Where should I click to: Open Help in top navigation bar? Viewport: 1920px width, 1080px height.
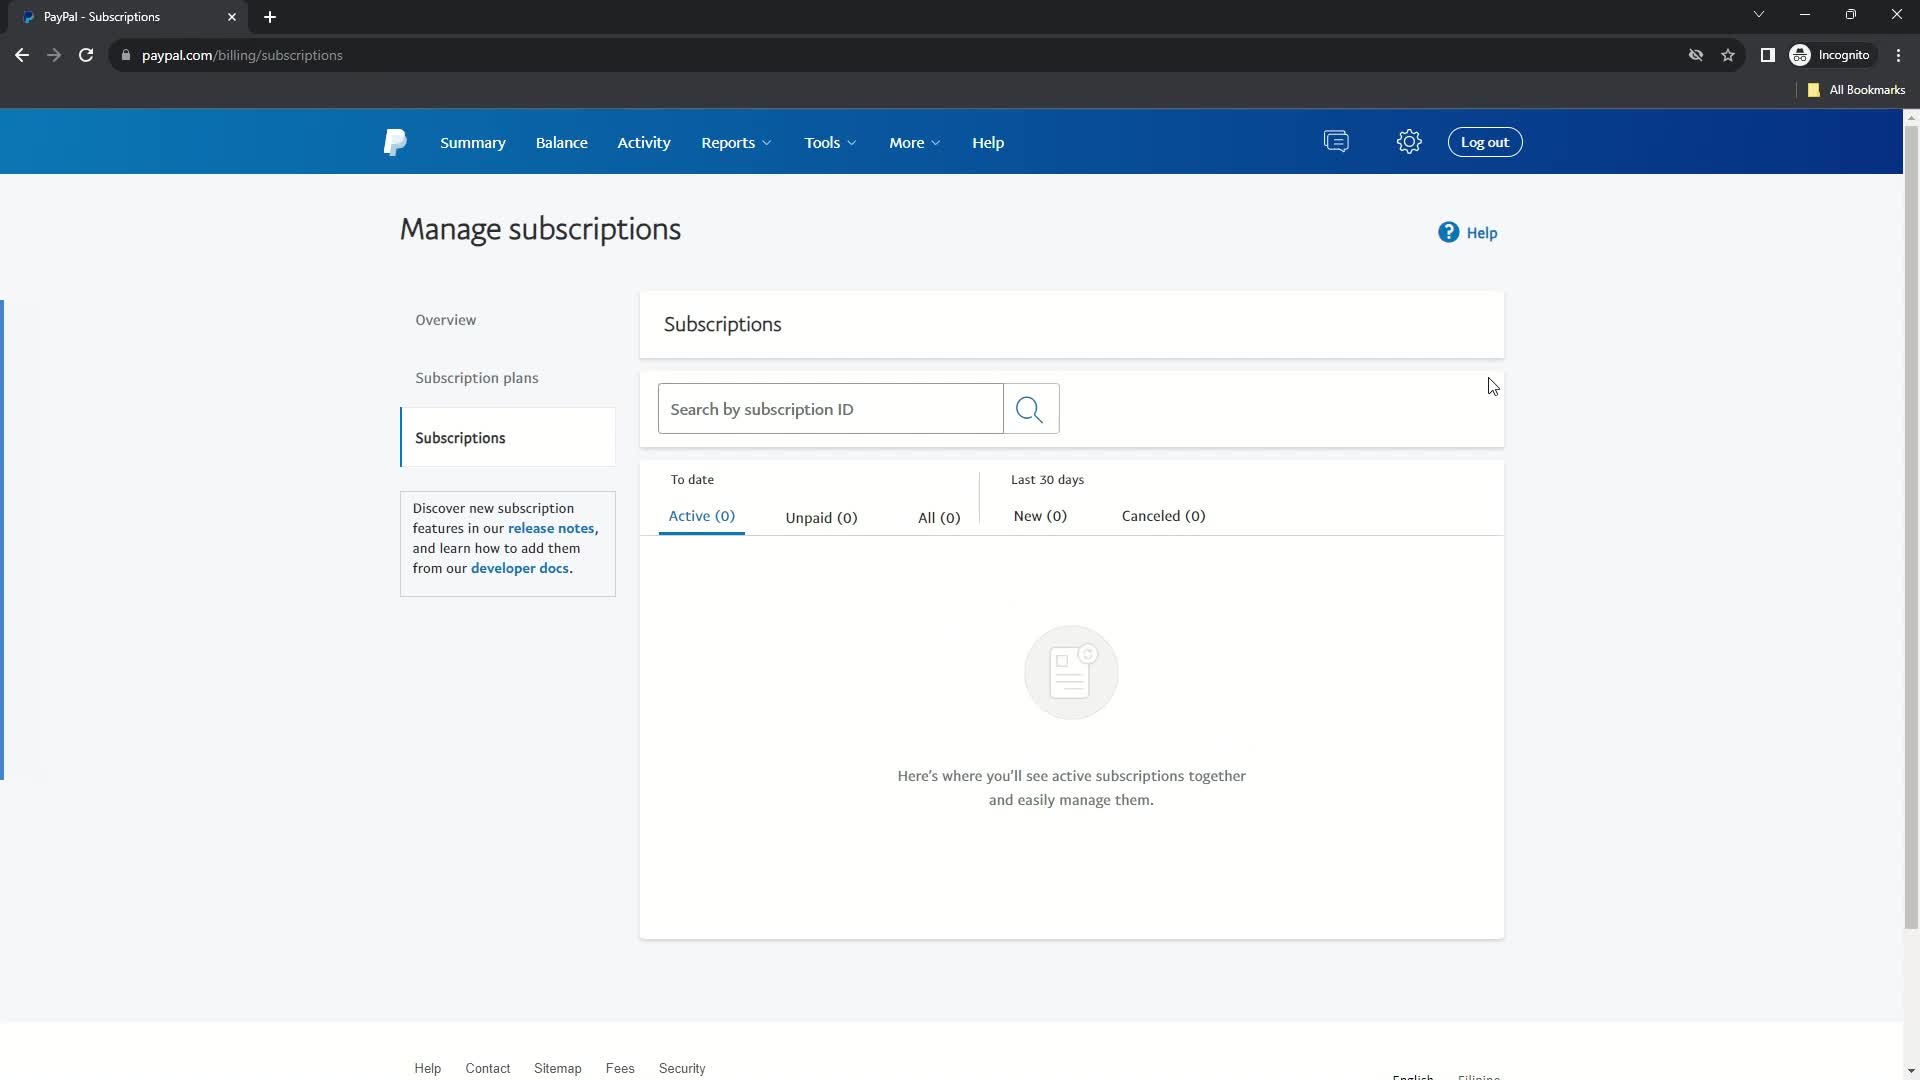pos(988,142)
